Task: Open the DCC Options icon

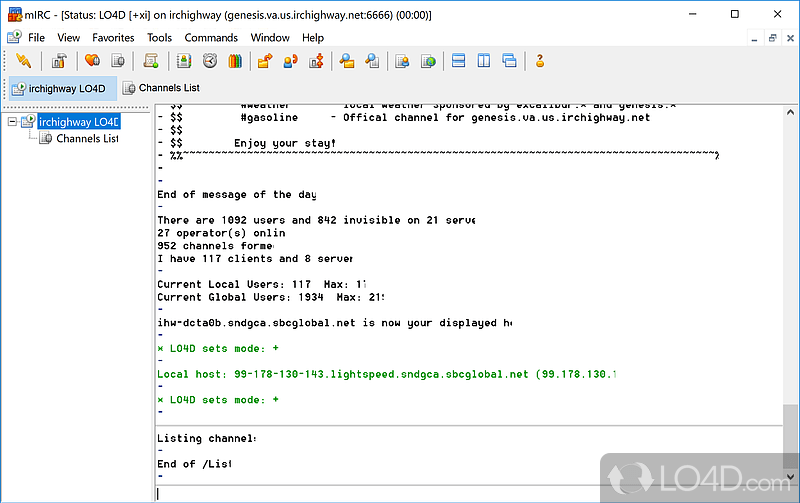Action: tap(316, 61)
